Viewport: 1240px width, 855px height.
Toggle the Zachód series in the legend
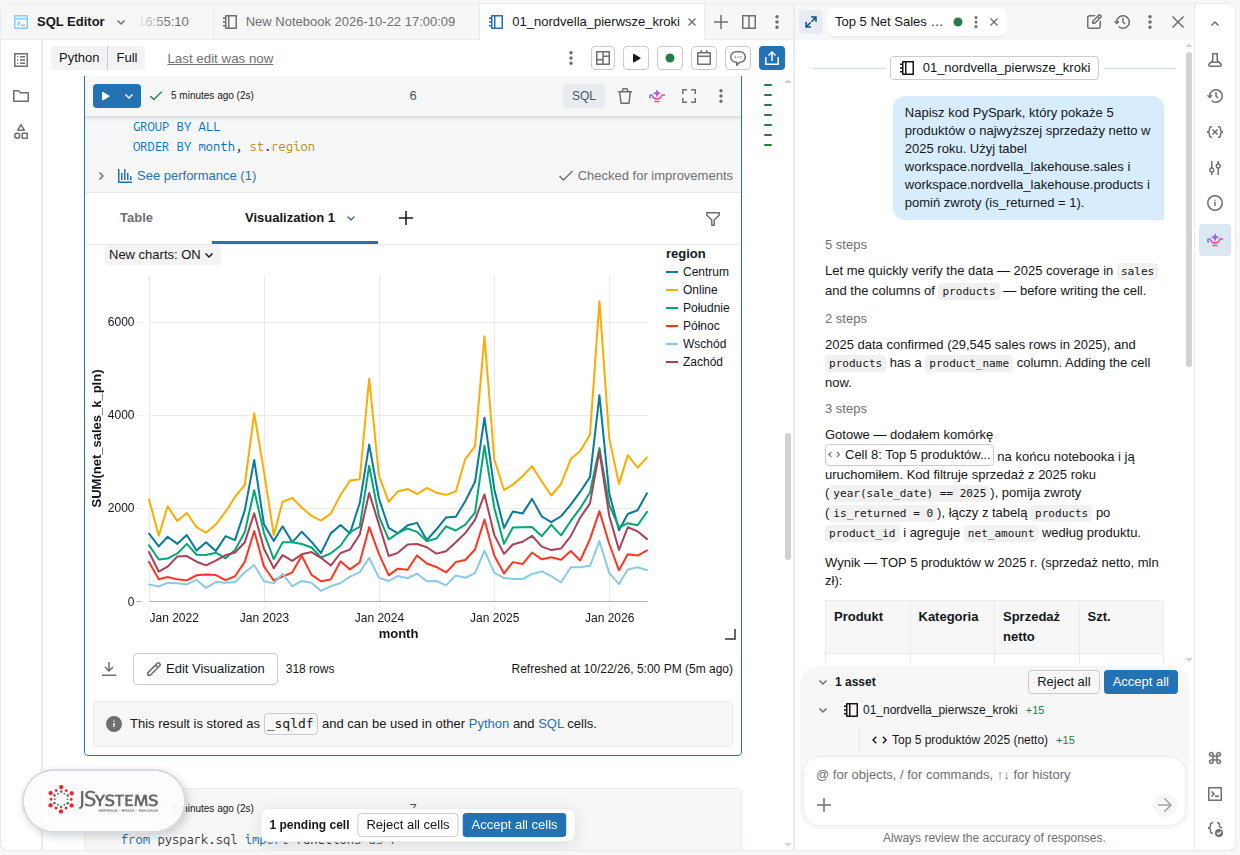coord(694,362)
